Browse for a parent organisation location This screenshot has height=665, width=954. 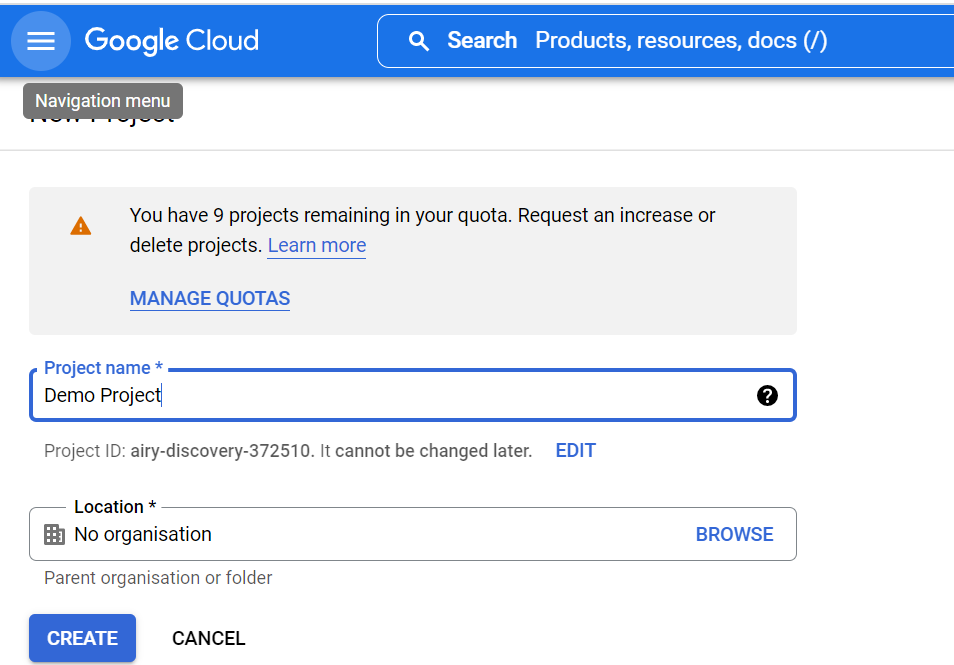coord(734,534)
